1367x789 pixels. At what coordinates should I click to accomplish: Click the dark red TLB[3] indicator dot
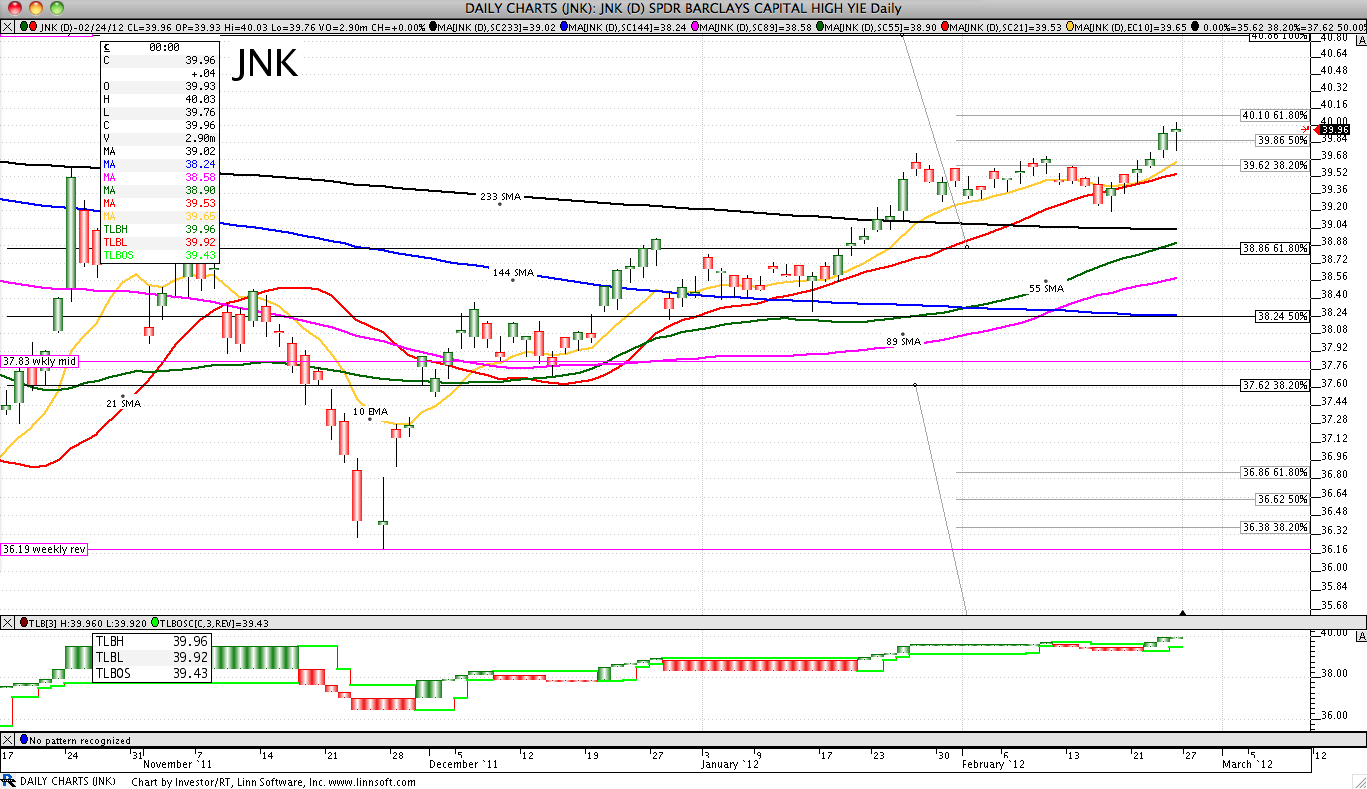[24, 623]
